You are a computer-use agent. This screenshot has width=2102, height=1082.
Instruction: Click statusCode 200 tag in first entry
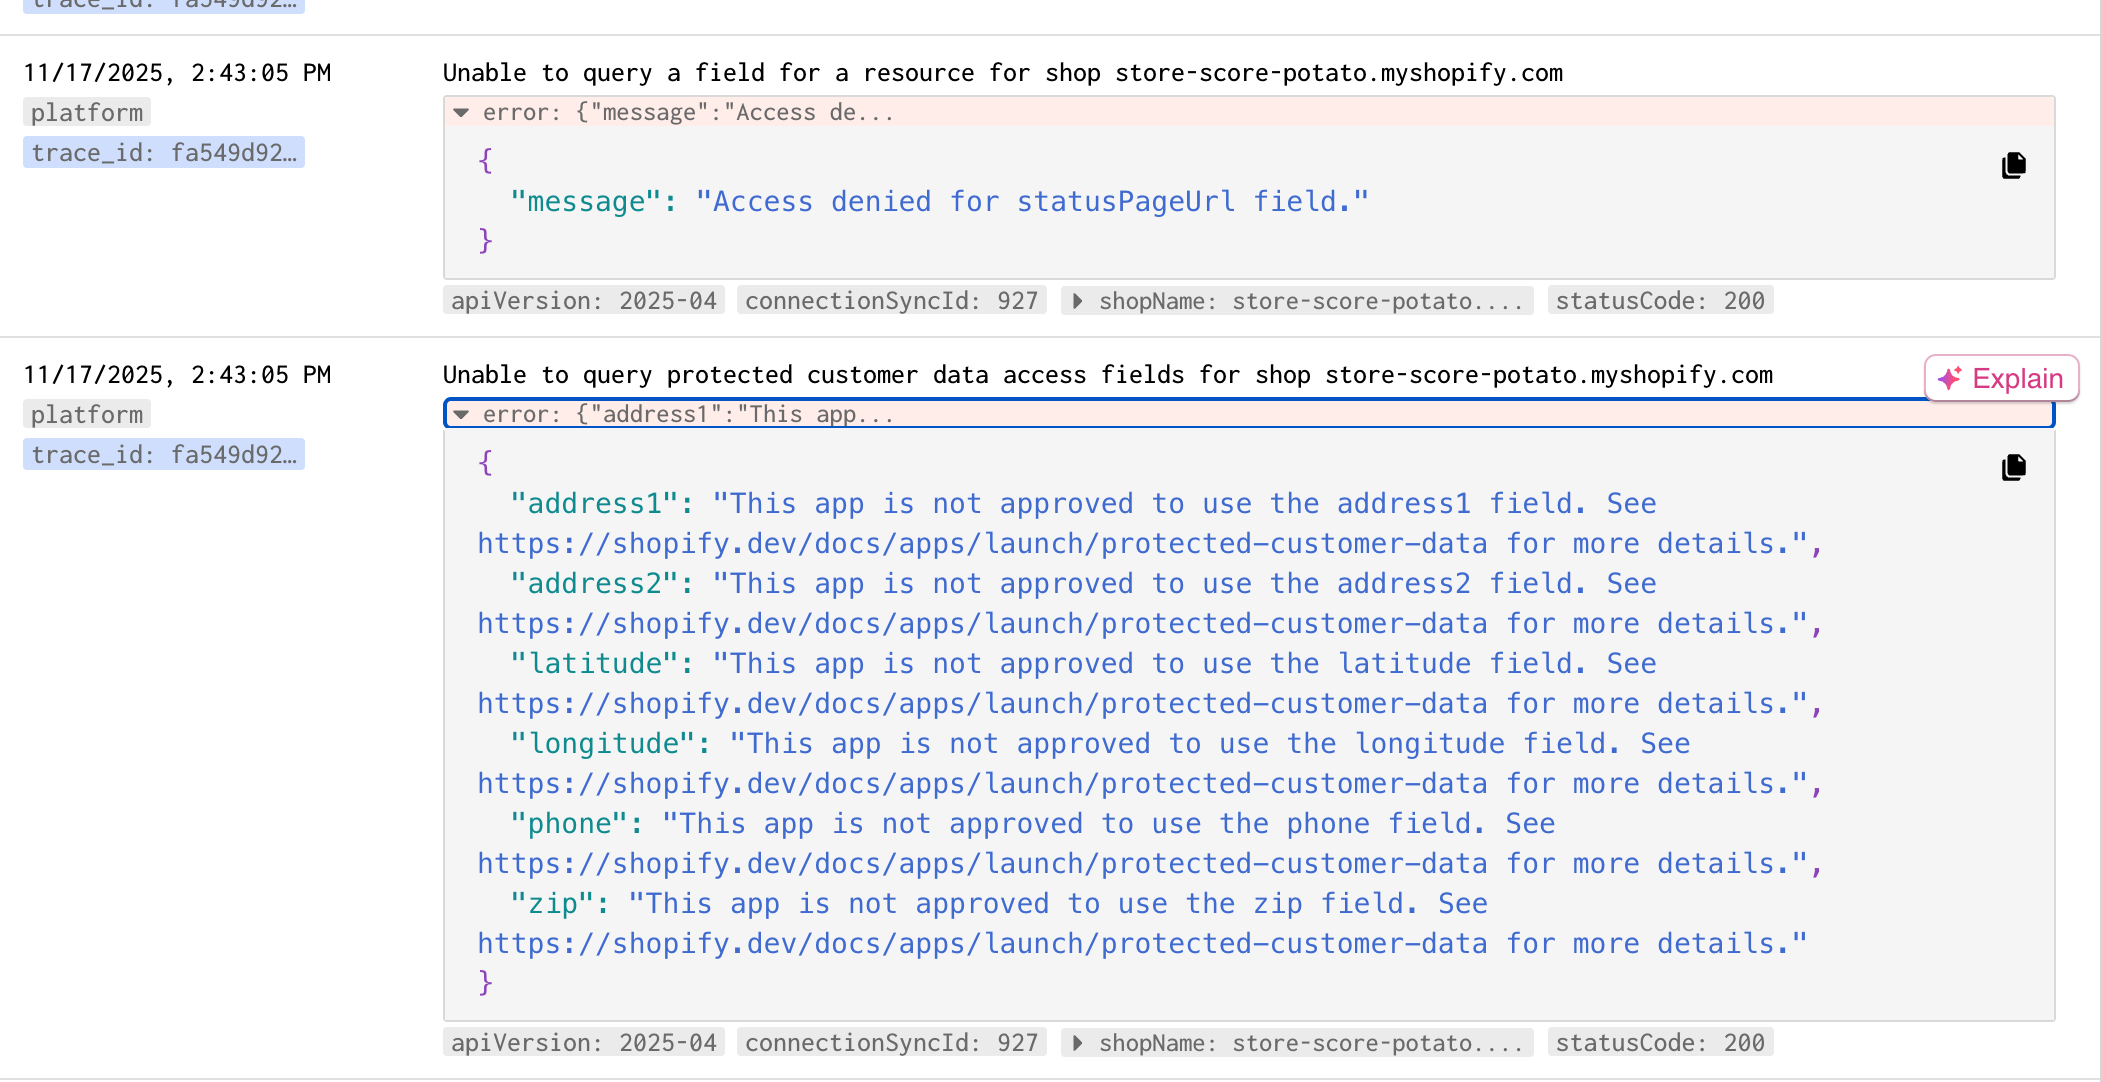click(x=1660, y=301)
